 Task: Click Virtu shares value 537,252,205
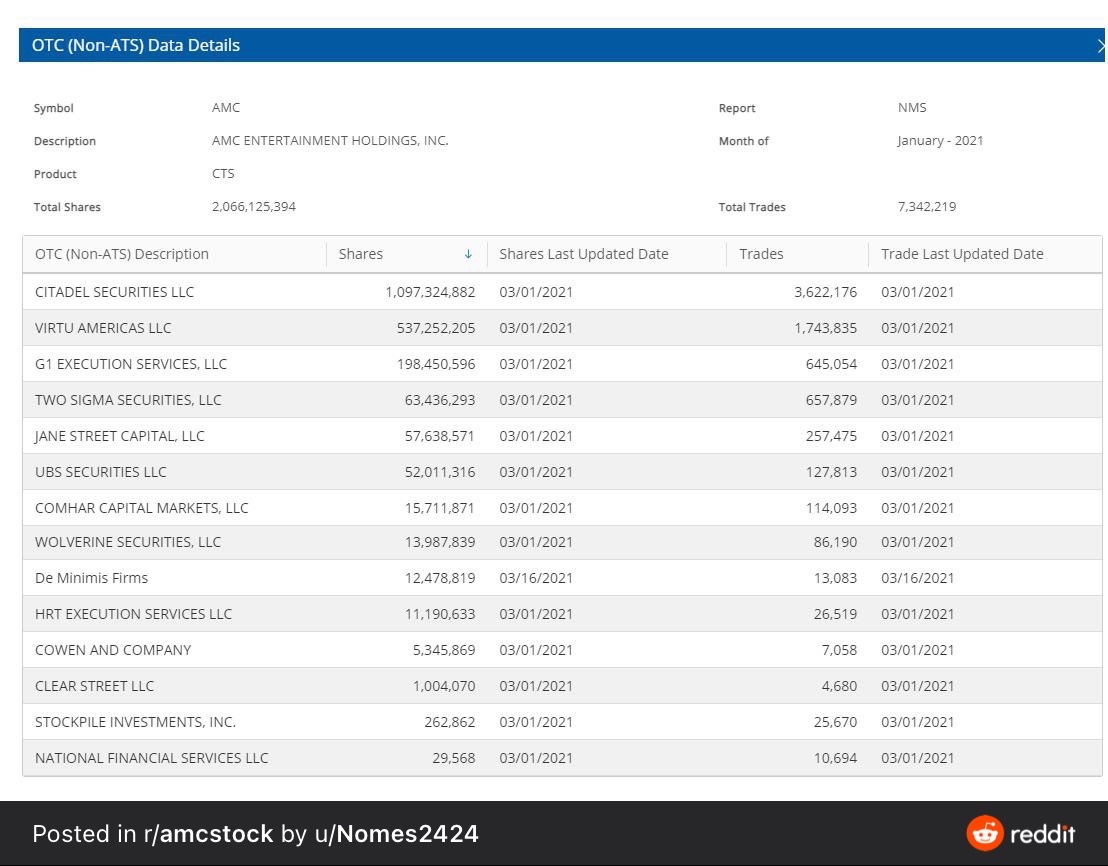(x=436, y=328)
